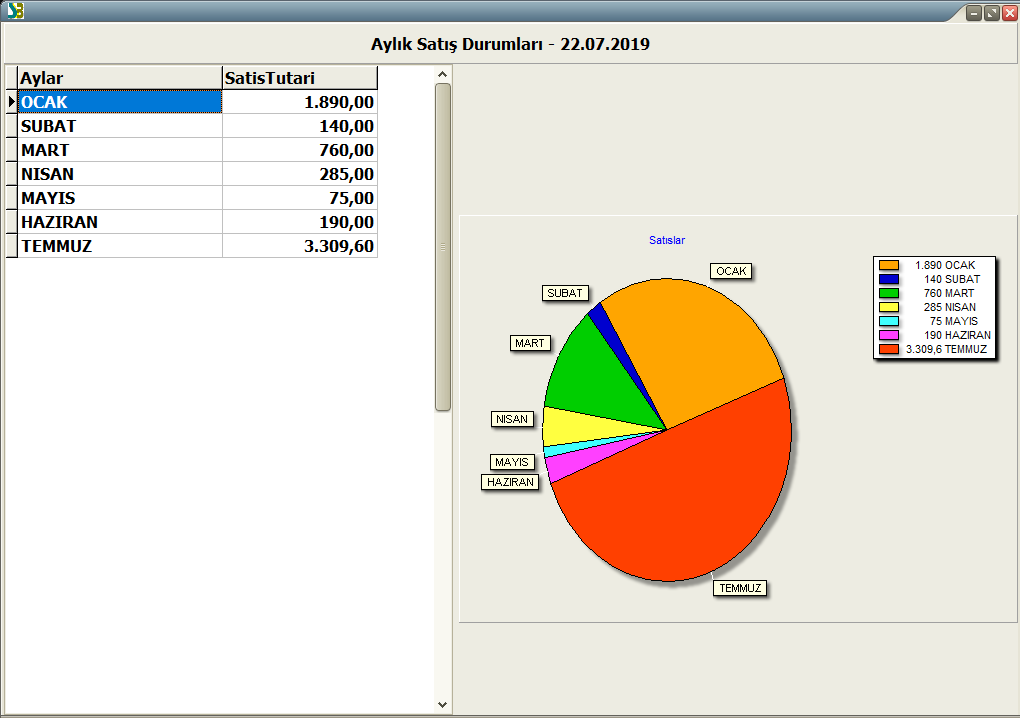1020x718 pixels.
Task: Click the 75,00 sales amount cell
Action: (x=300, y=198)
